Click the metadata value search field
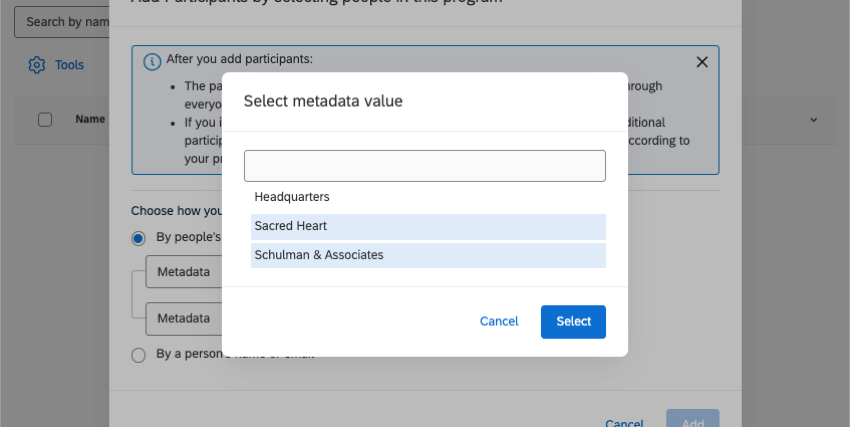850x427 pixels. (x=425, y=166)
